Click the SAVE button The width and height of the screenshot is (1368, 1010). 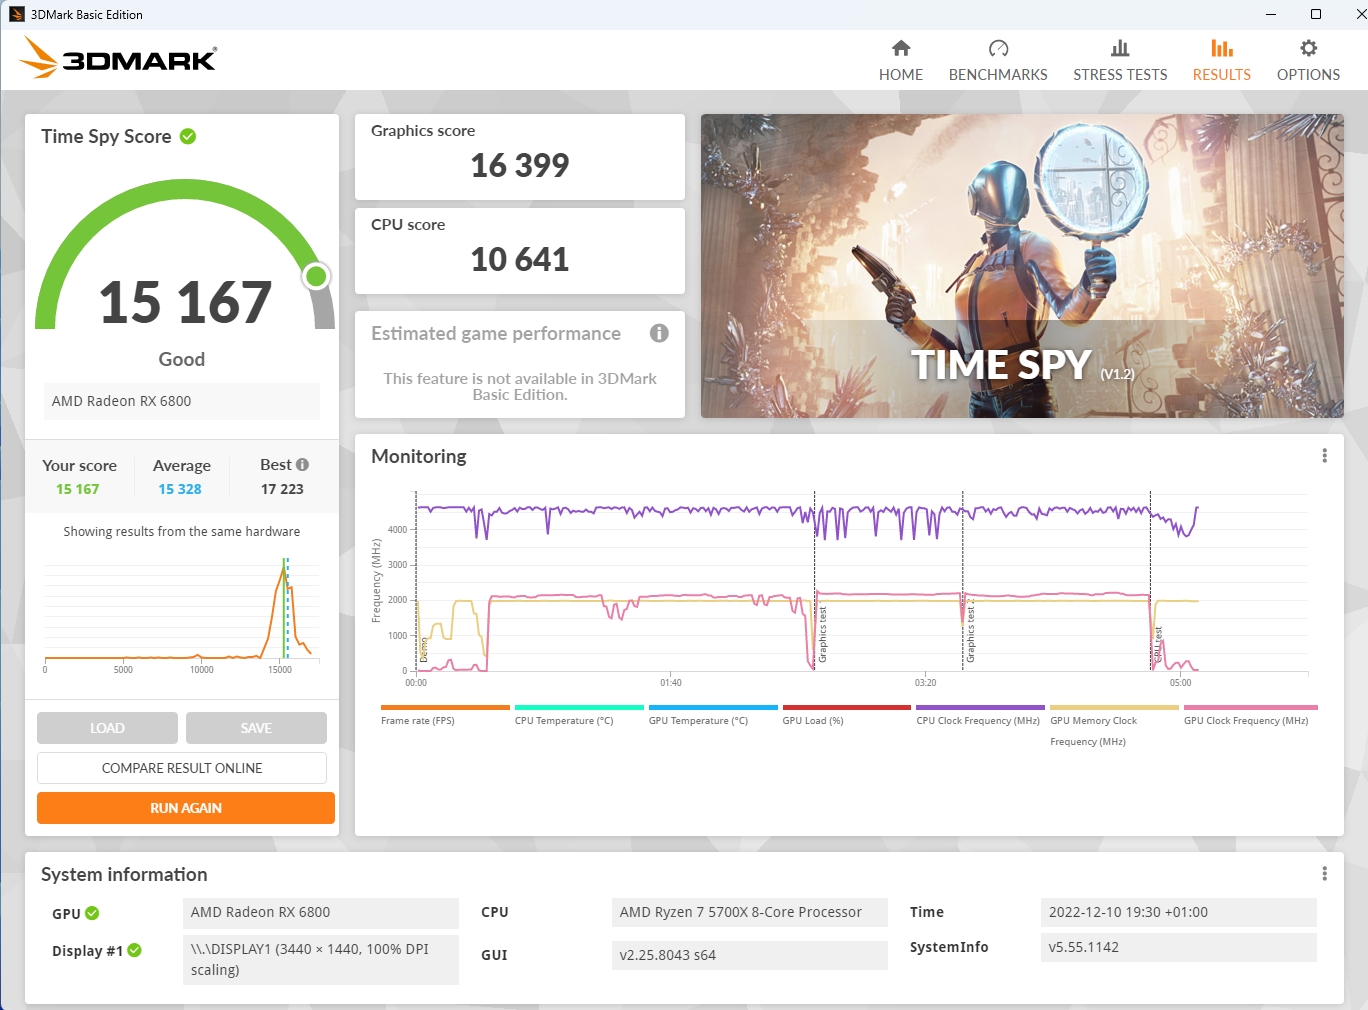[256, 728]
